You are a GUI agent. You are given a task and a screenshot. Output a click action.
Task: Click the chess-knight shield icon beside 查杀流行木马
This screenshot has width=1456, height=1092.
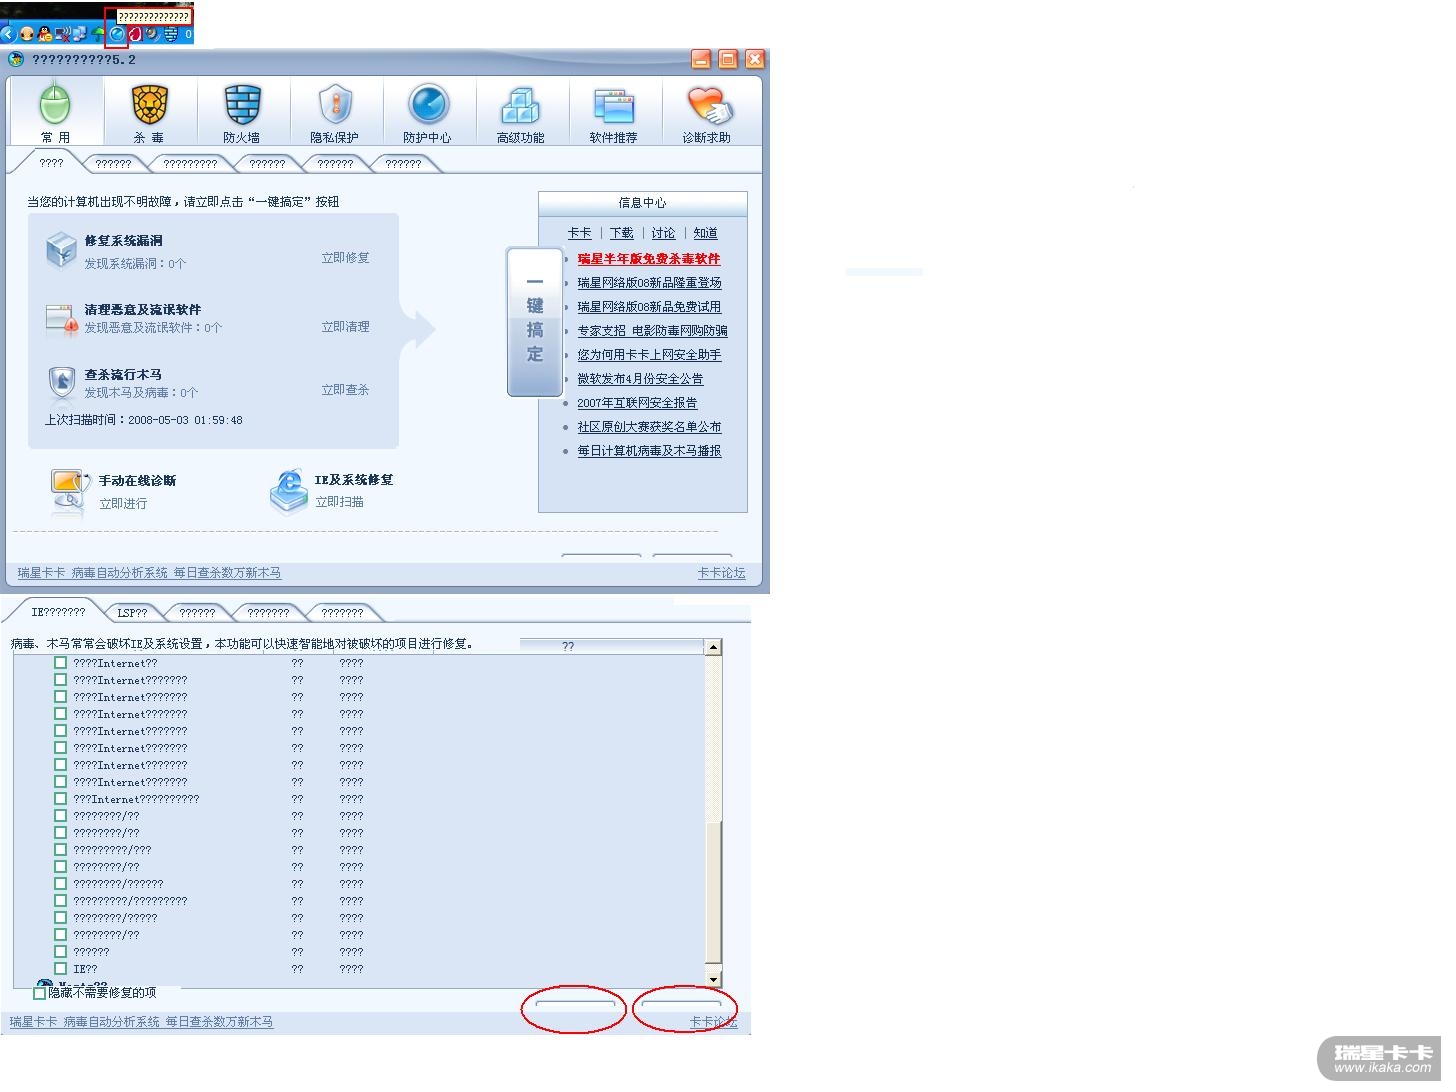pyautogui.click(x=61, y=382)
